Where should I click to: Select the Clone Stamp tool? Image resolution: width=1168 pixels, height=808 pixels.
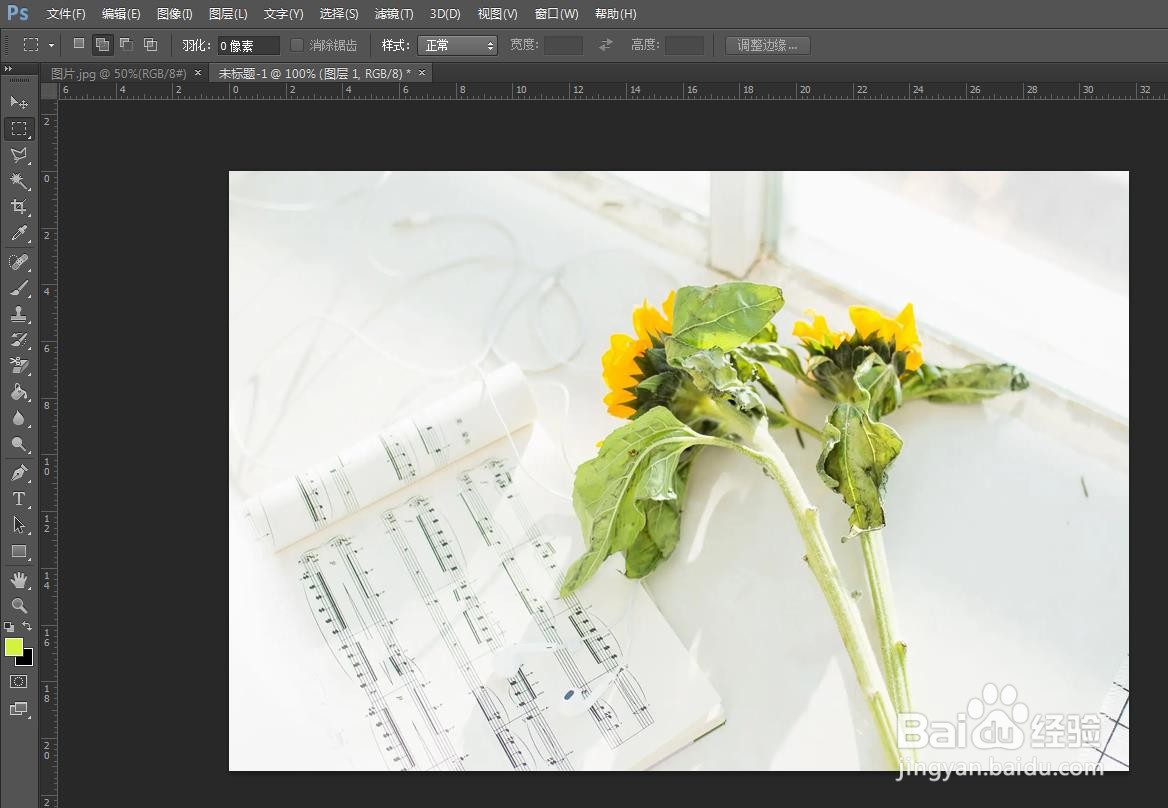pyautogui.click(x=19, y=314)
